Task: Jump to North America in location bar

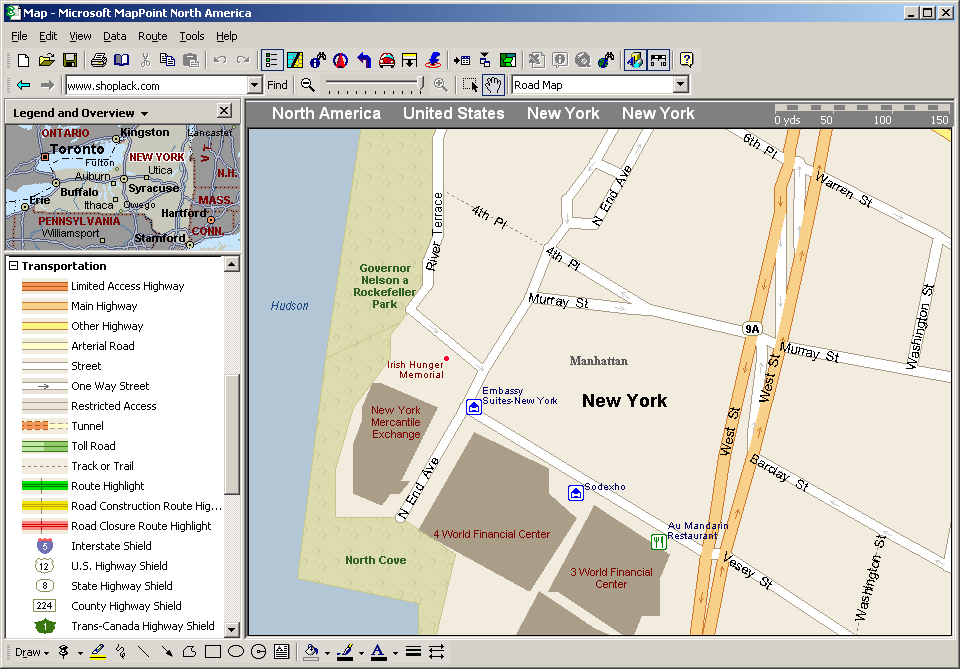Action: click(326, 113)
